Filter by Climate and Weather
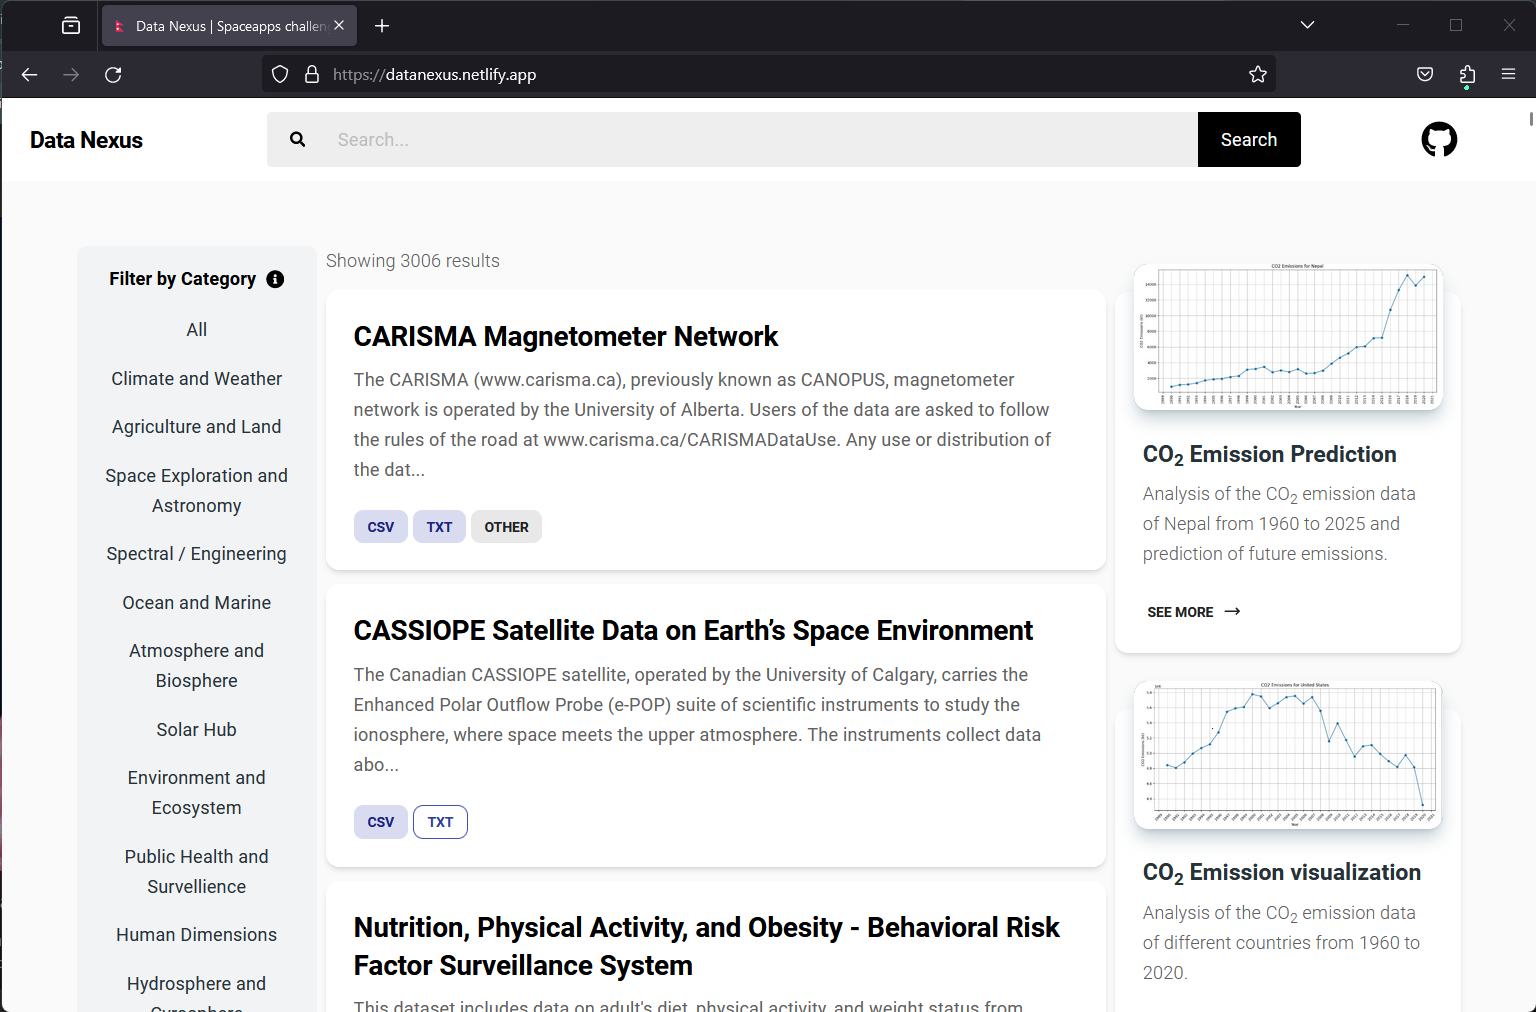Viewport: 1536px width, 1012px height. (x=197, y=379)
